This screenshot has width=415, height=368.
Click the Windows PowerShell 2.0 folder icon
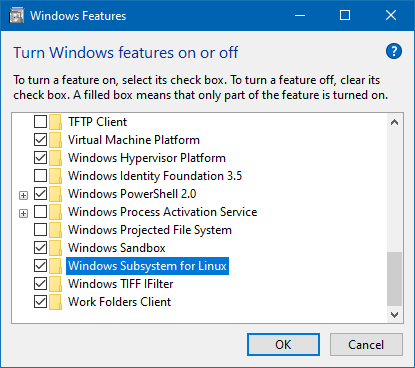(x=55, y=194)
